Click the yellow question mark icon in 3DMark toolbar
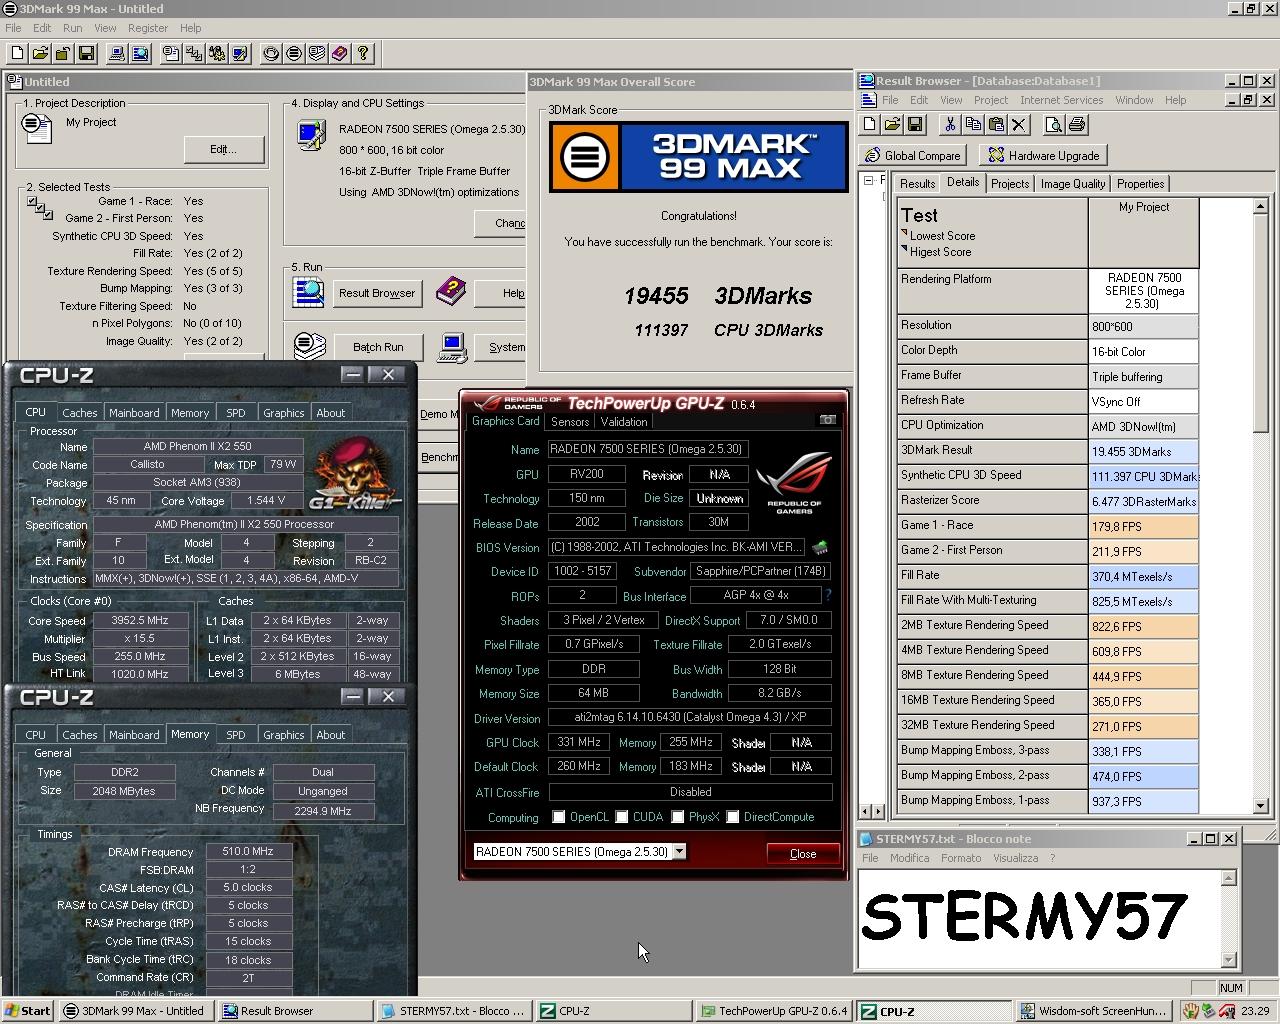This screenshot has height=1024, width=1280. (x=363, y=53)
